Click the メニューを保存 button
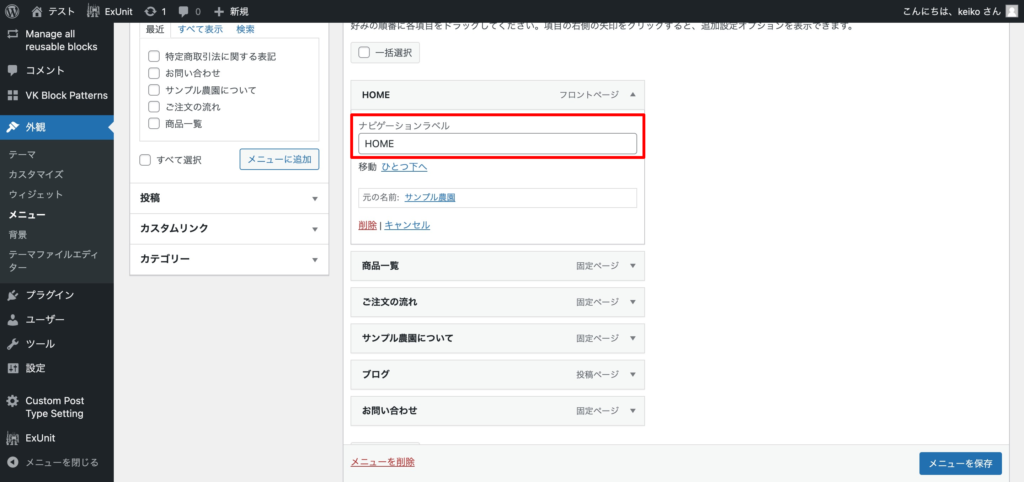1024x482 pixels. point(960,464)
